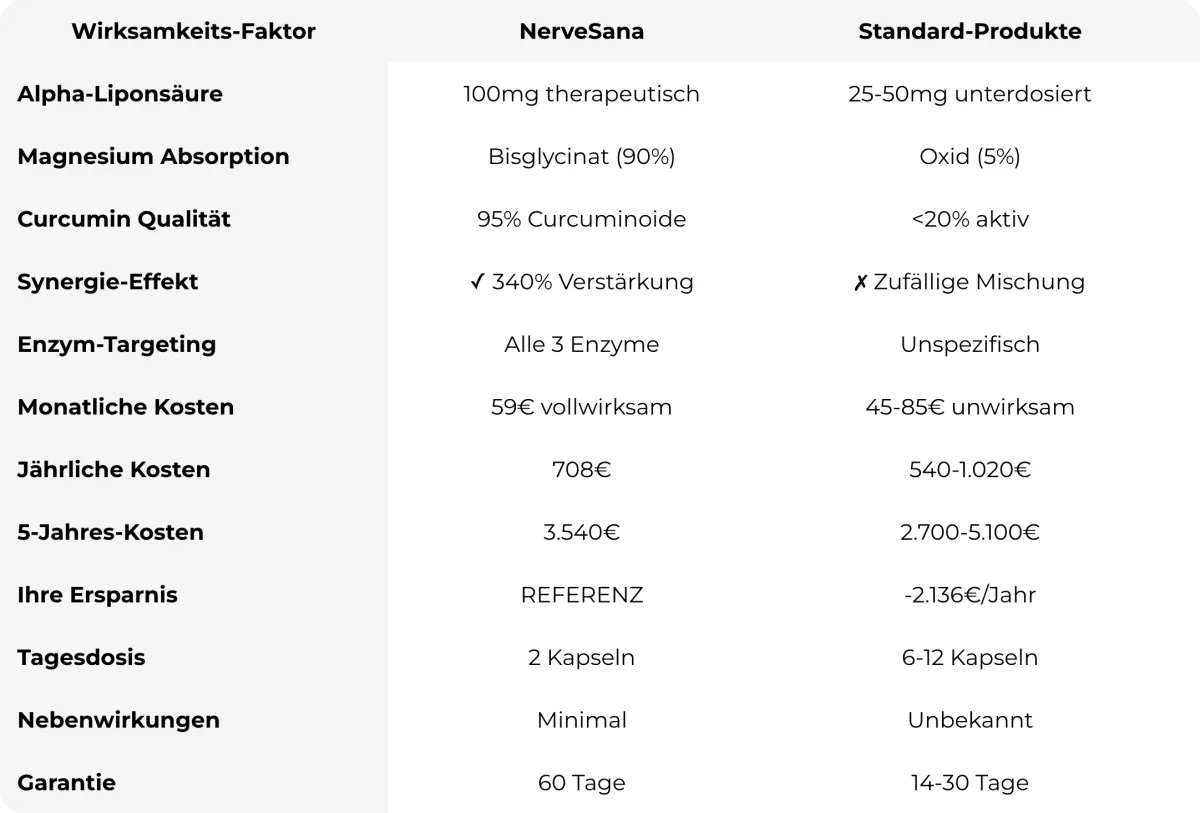Image resolution: width=1200 pixels, height=813 pixels.
Task: Click the 14-30 Tage cell
Action: pyautogui.click(x=970, y=783)
